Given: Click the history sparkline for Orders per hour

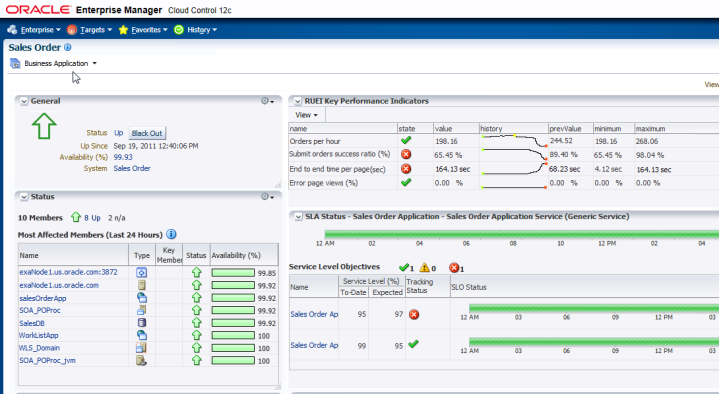Looking at the screenshot, I should (x=514, y=141).
